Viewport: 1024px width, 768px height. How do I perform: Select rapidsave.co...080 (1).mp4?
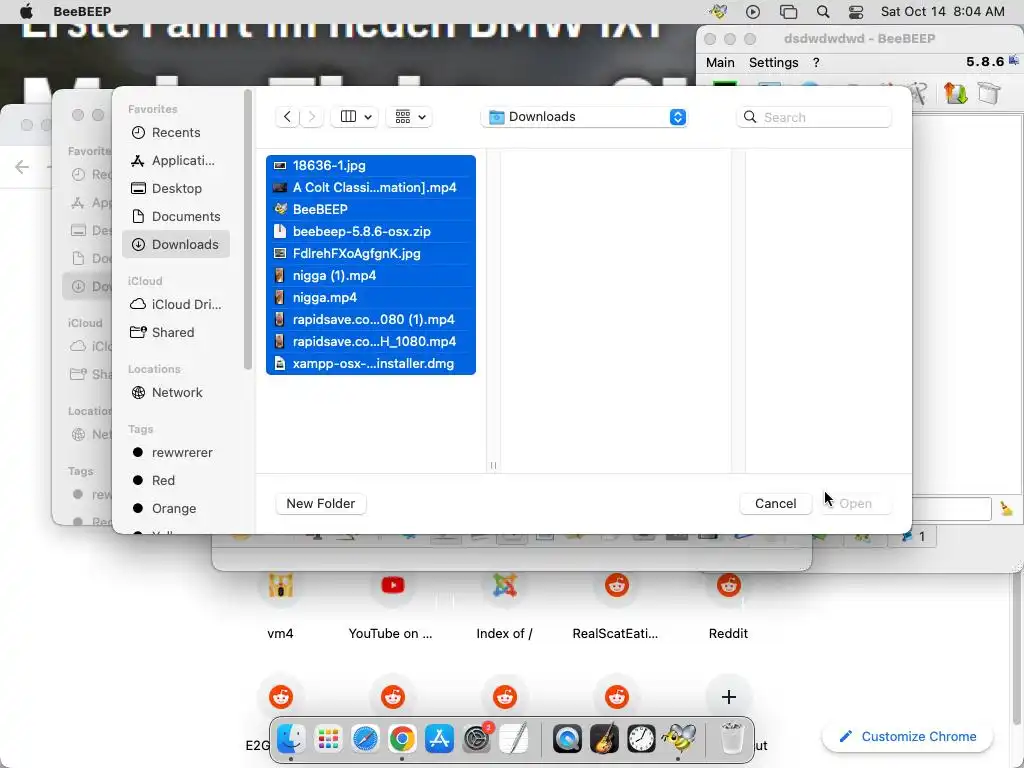coord(371,319)
